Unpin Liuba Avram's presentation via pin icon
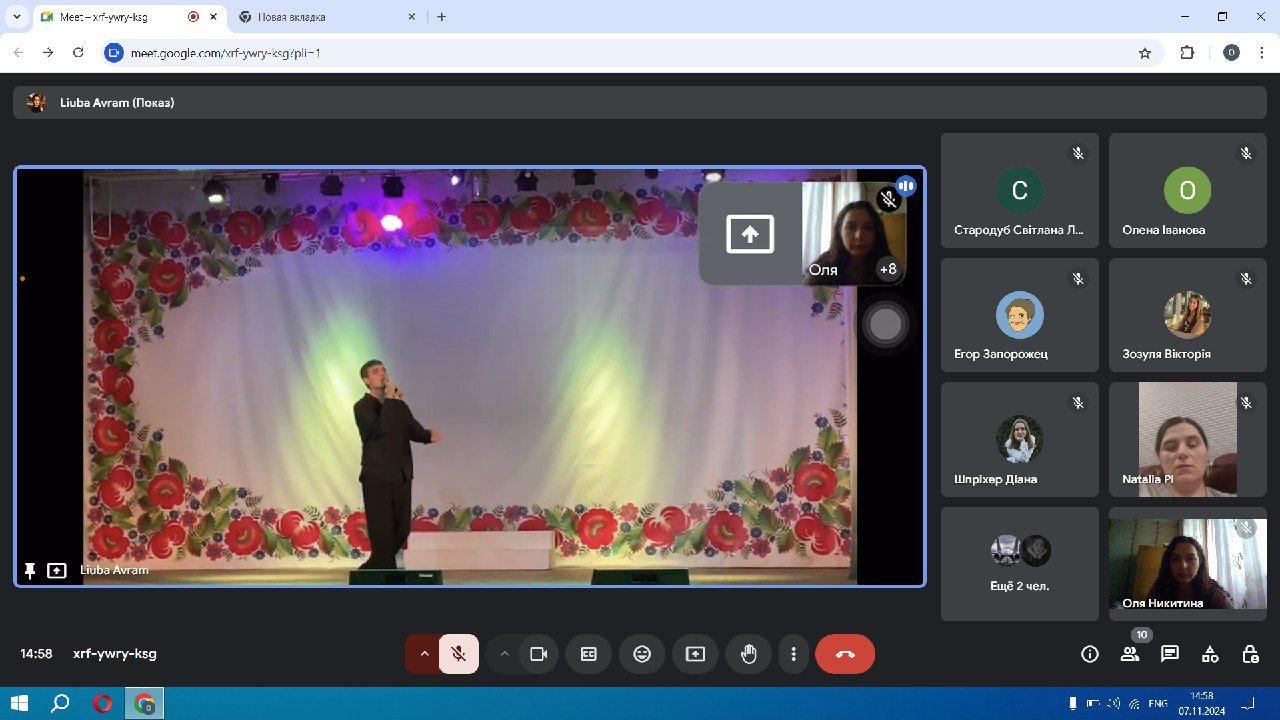The image size is (1280, 720). [30, 570]
